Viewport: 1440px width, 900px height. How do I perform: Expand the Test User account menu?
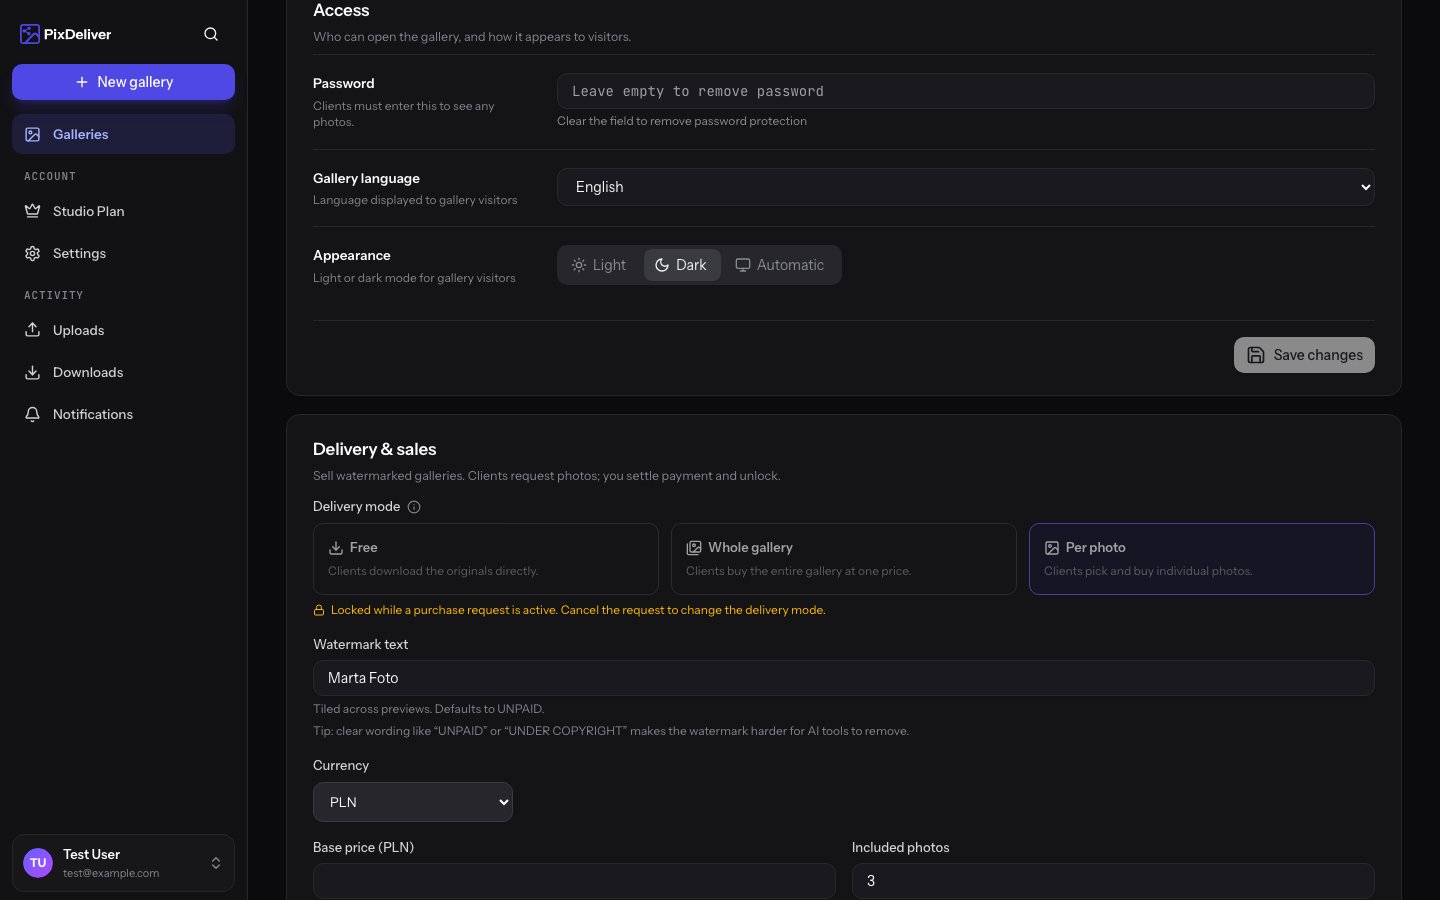click(123, 863)
